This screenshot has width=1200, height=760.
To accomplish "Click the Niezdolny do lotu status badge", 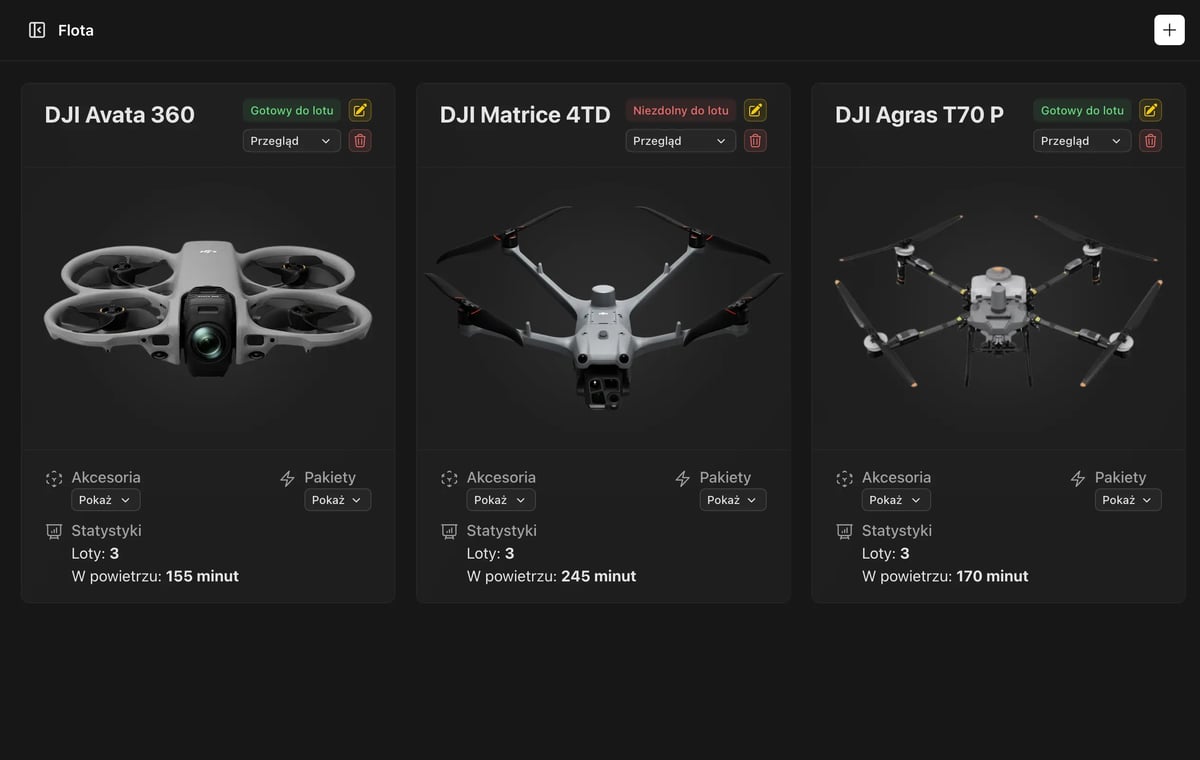I will click(681, 110).
